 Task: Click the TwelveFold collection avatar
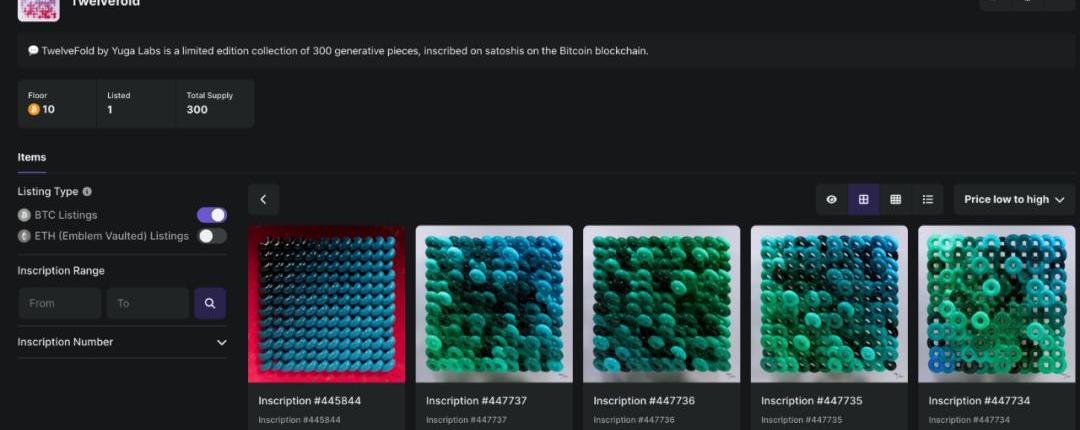[x=38, y=8]
